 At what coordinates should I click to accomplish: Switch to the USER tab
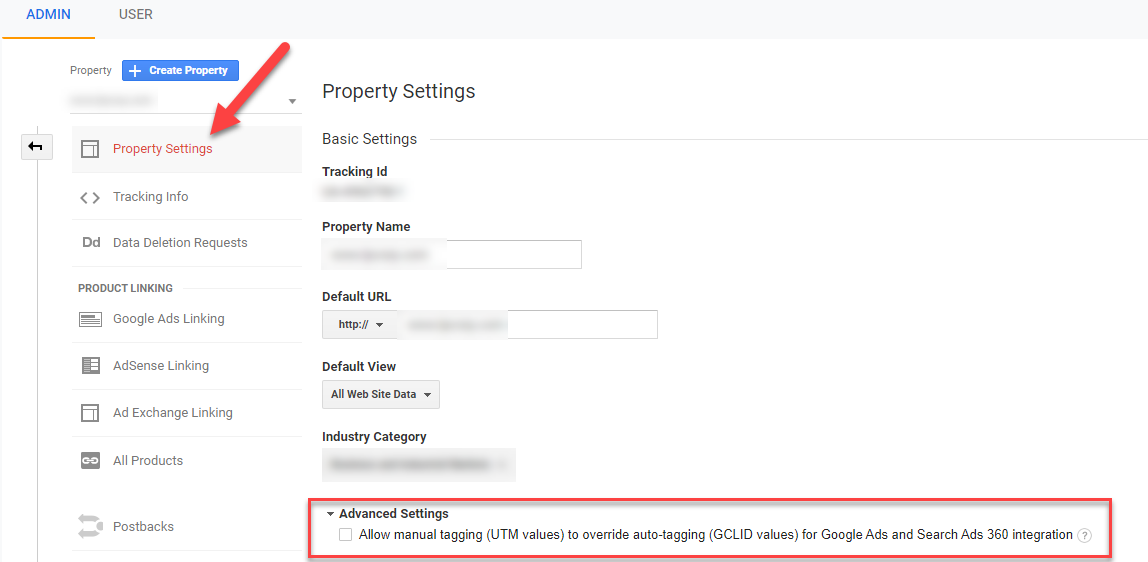tap(136, 15)
